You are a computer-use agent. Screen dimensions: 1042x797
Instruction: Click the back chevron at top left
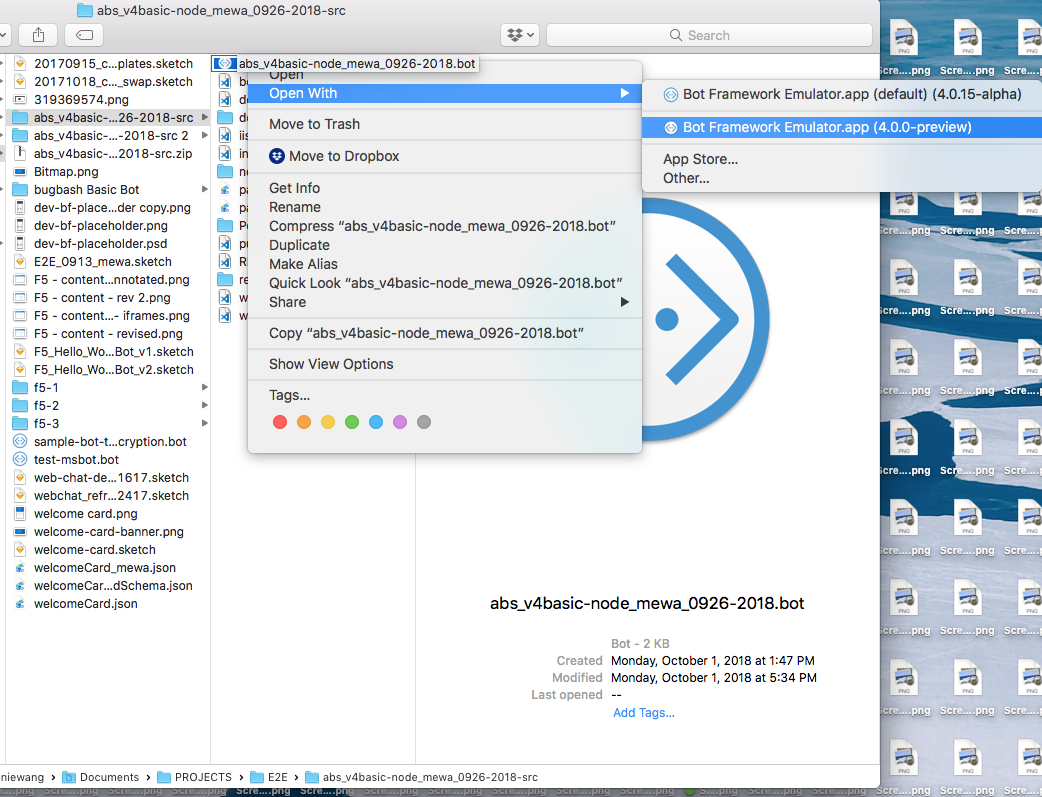coord(4,34)
